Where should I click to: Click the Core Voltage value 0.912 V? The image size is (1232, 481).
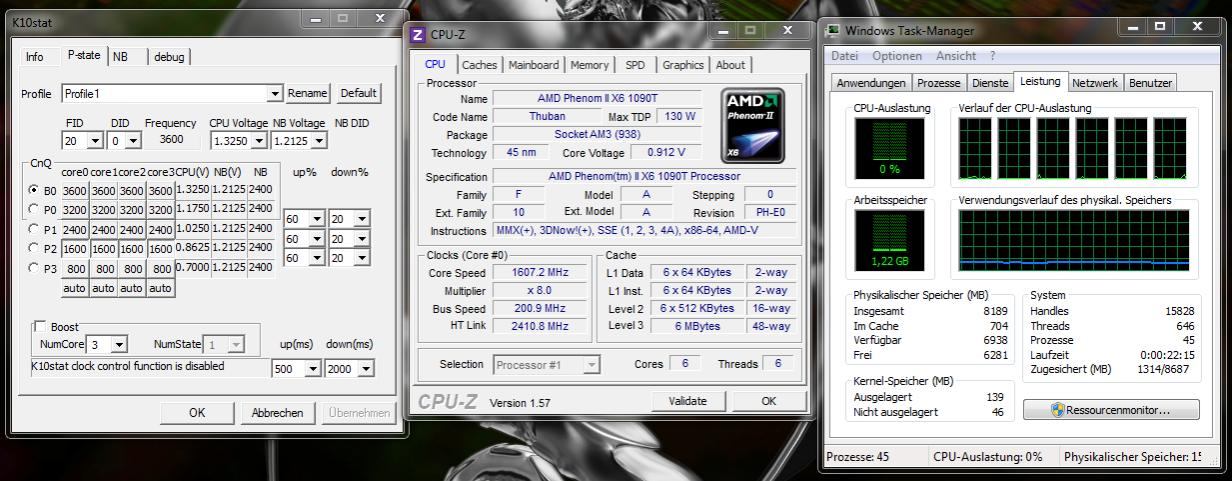pyautogui.click(x=666, y=152)
